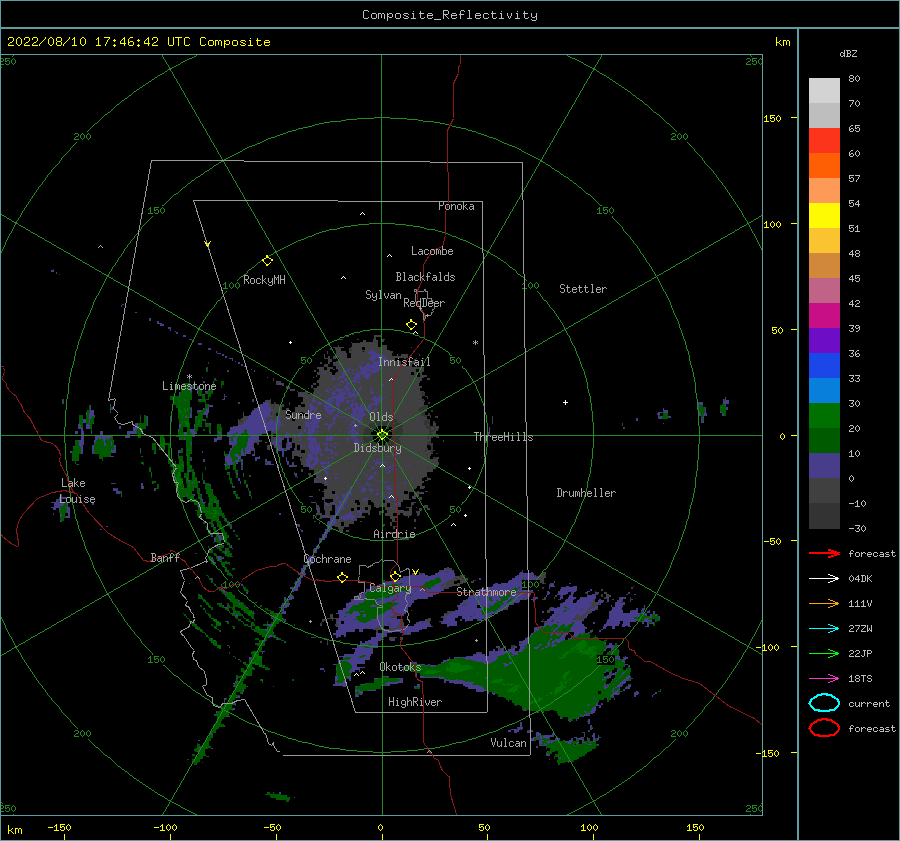Click the light blue 30-33 dBZ swatch

coord(824,390)
